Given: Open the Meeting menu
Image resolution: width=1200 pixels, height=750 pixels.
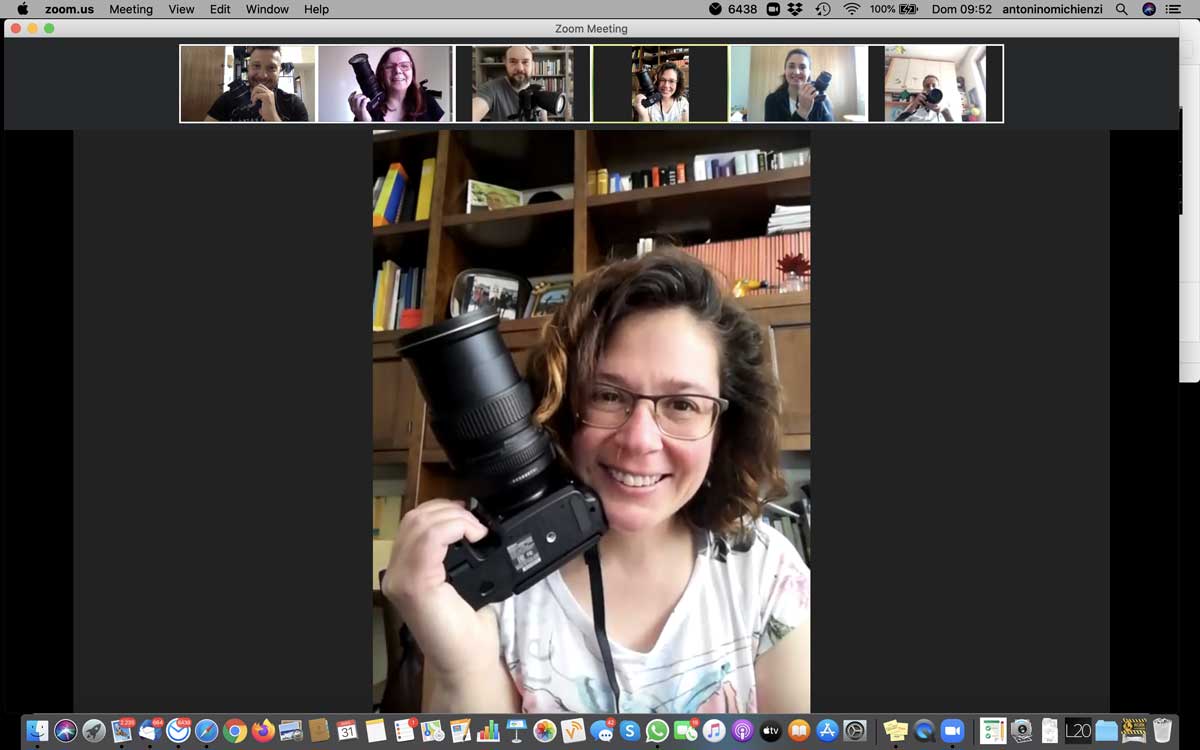Looking at the screenshot, I should click(131, 9).
